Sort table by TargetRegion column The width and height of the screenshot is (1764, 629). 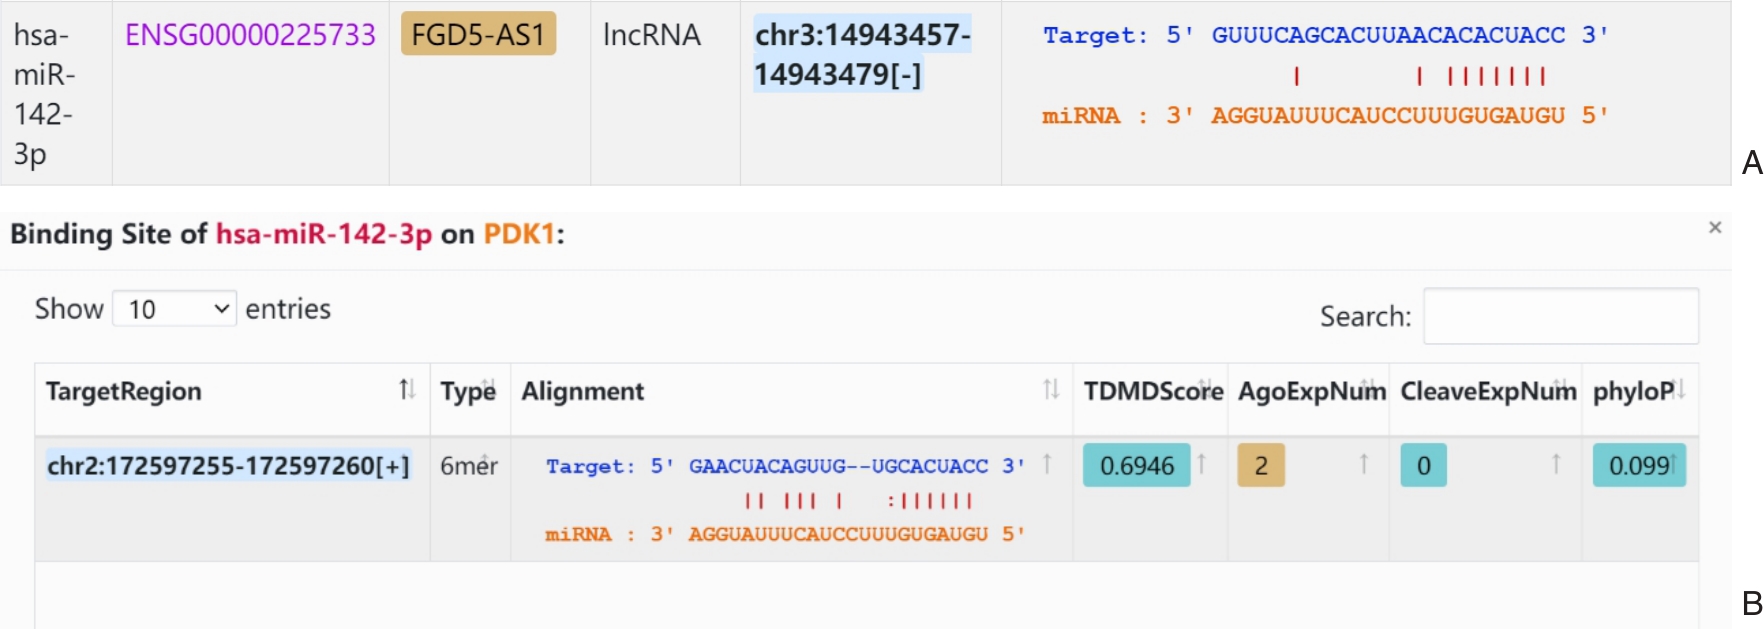point(407,390)
